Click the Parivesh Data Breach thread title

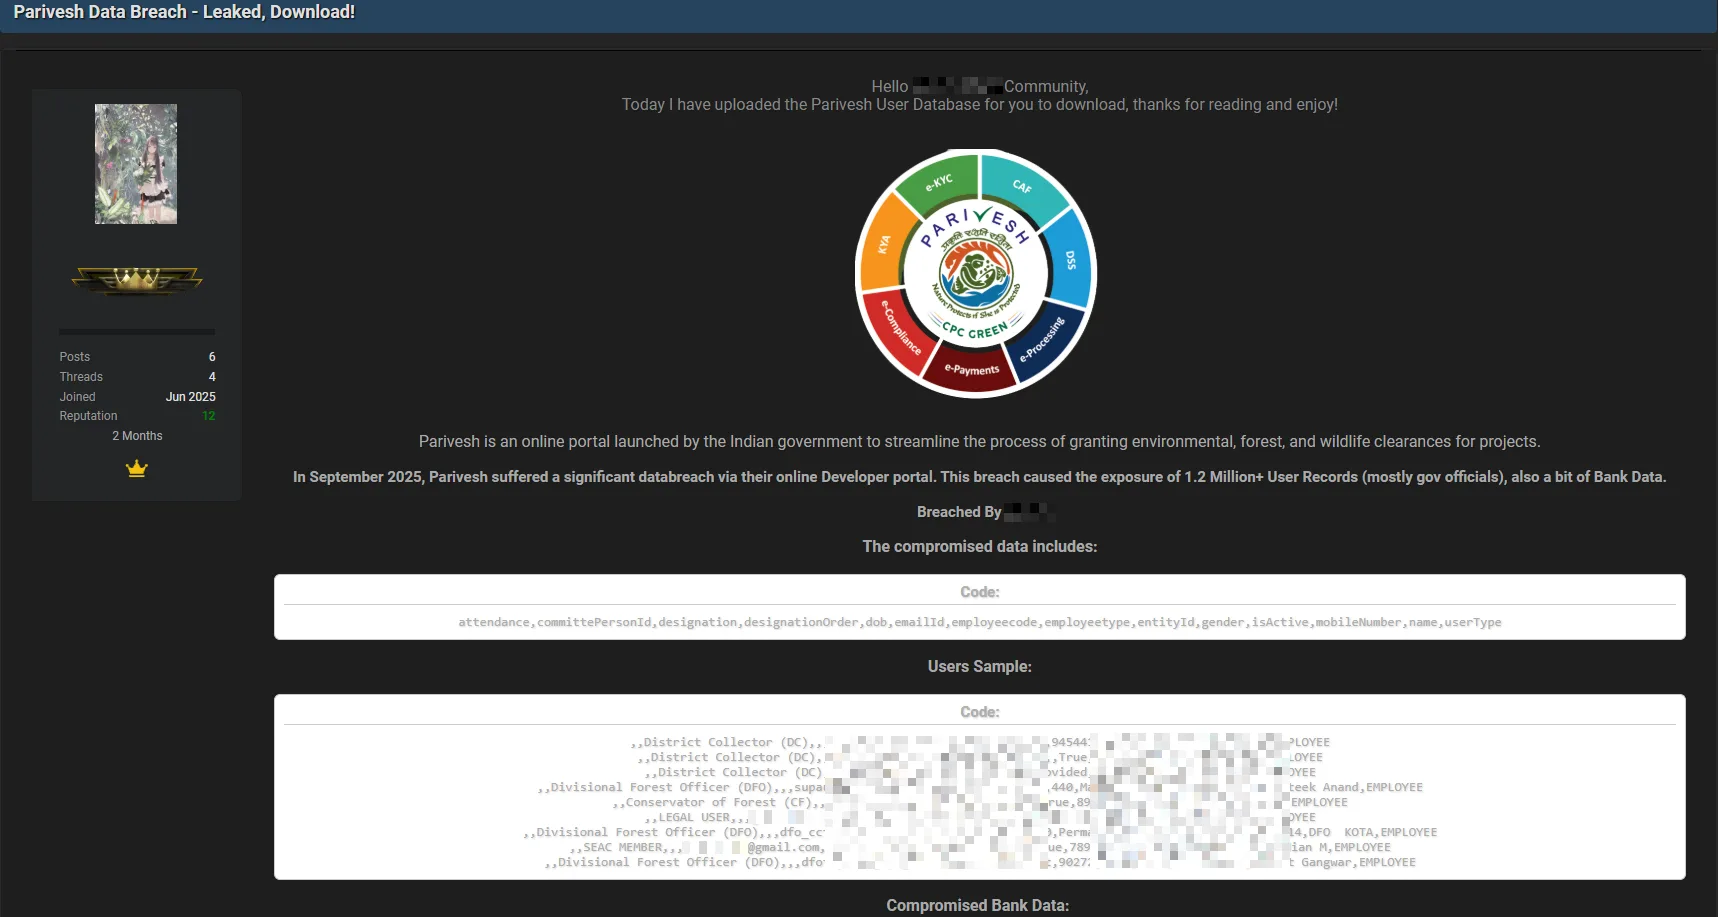[184, 12]
